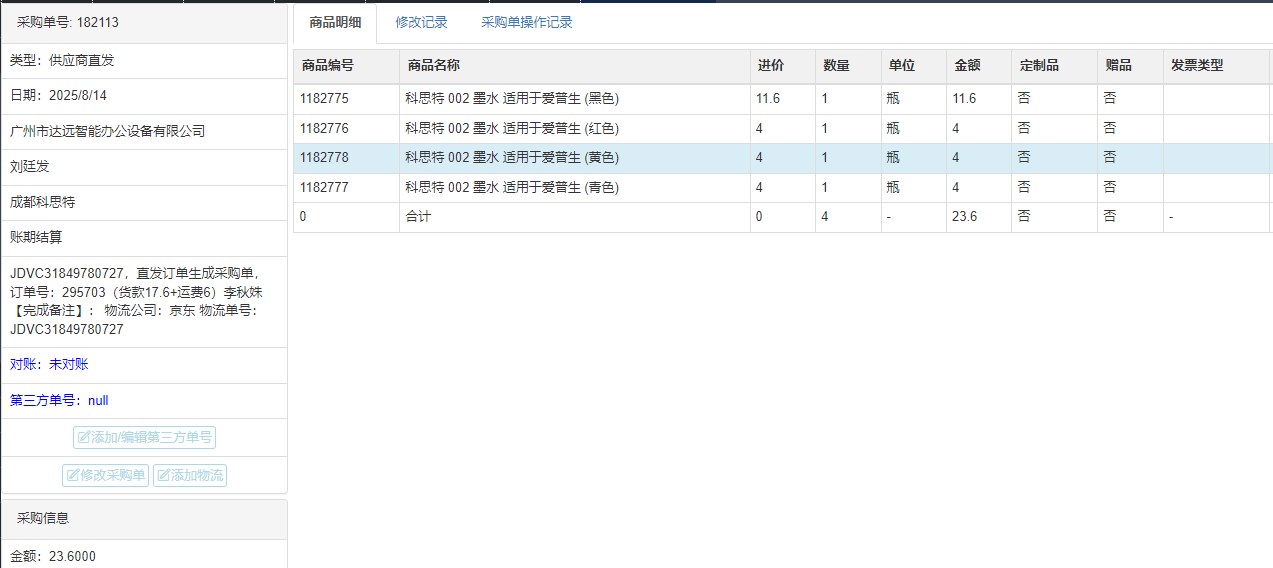1273x568 pixels.
Task: Click the 进价 column header
Action: click(x=782, y=66)
